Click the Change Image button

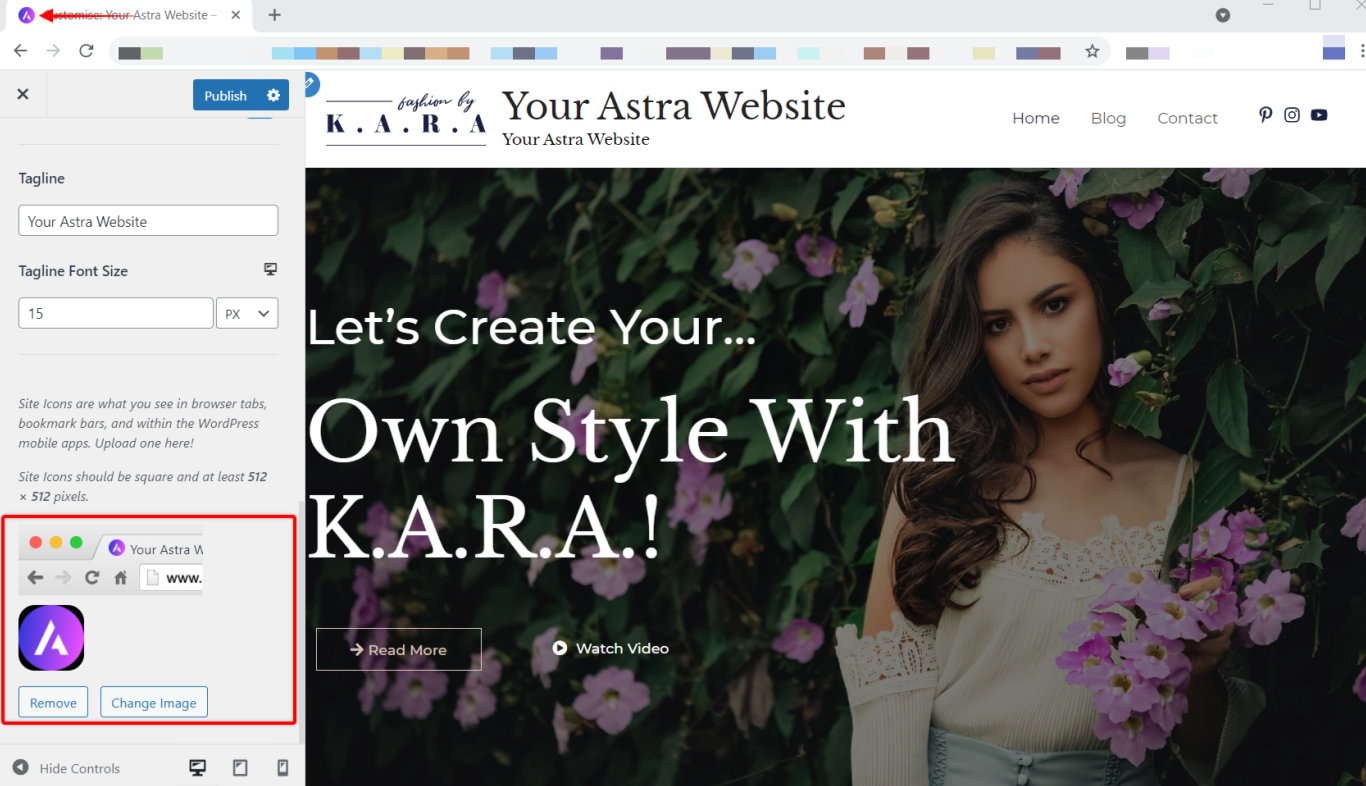pyautogui.click(x=154, y=702)
